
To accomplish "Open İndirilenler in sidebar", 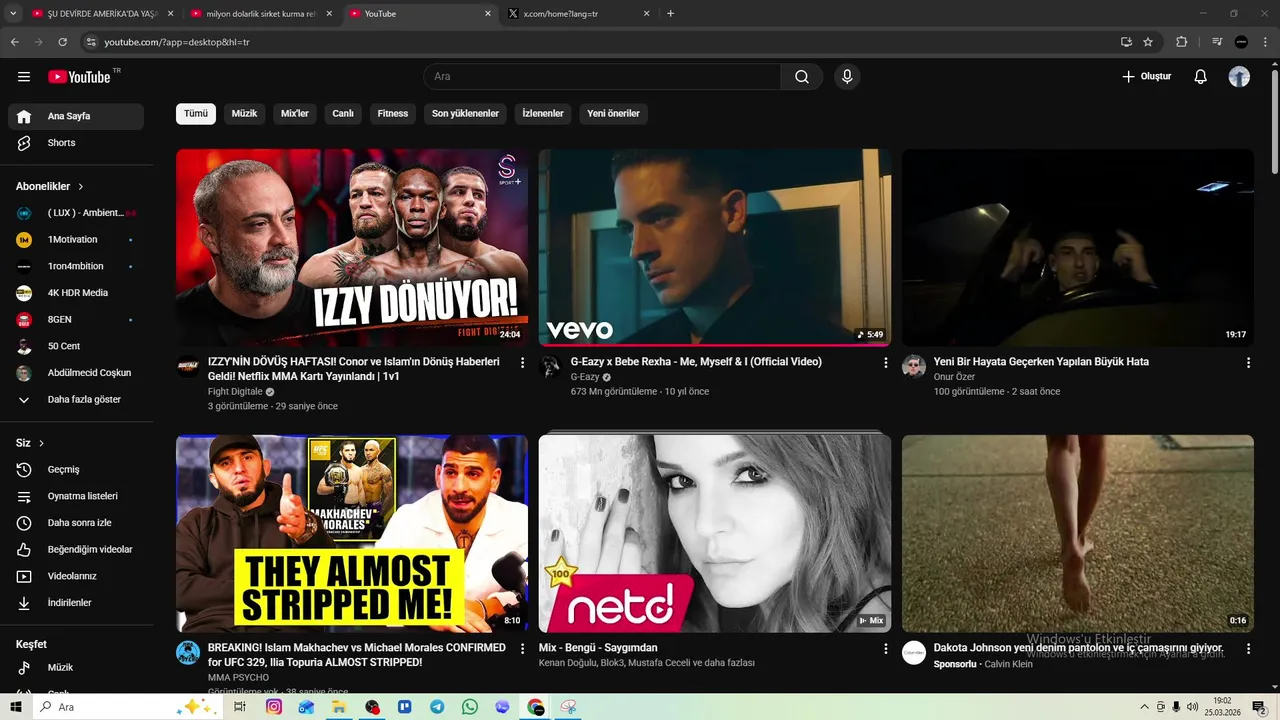I will tap(76, 603).
